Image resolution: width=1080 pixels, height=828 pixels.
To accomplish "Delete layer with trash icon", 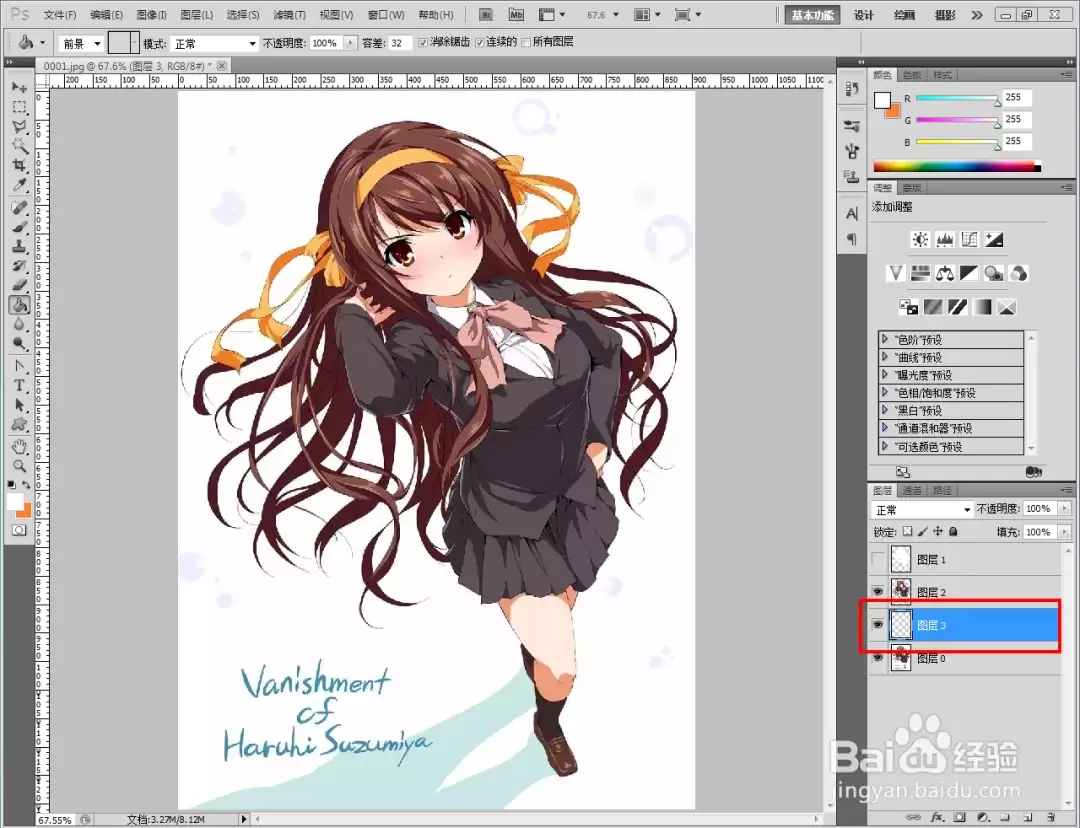I will pos(1051,817).
